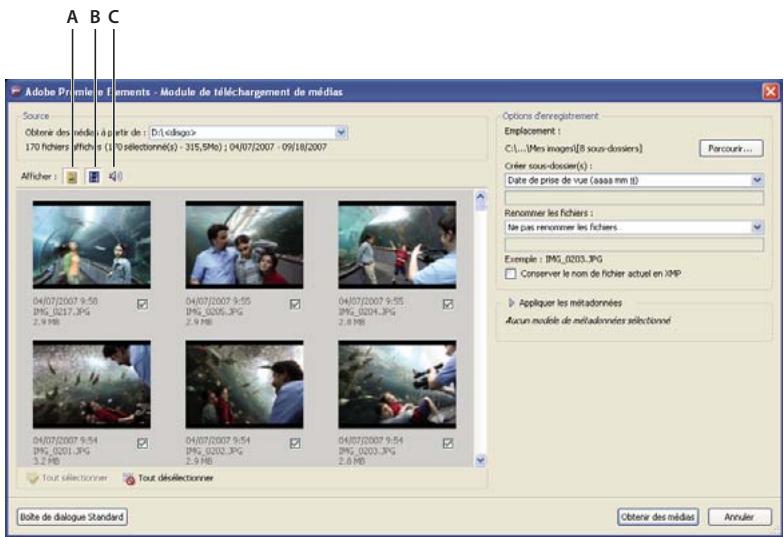Uncheck the IMG_0205.JPG checkbox

[x=295, y=304]
